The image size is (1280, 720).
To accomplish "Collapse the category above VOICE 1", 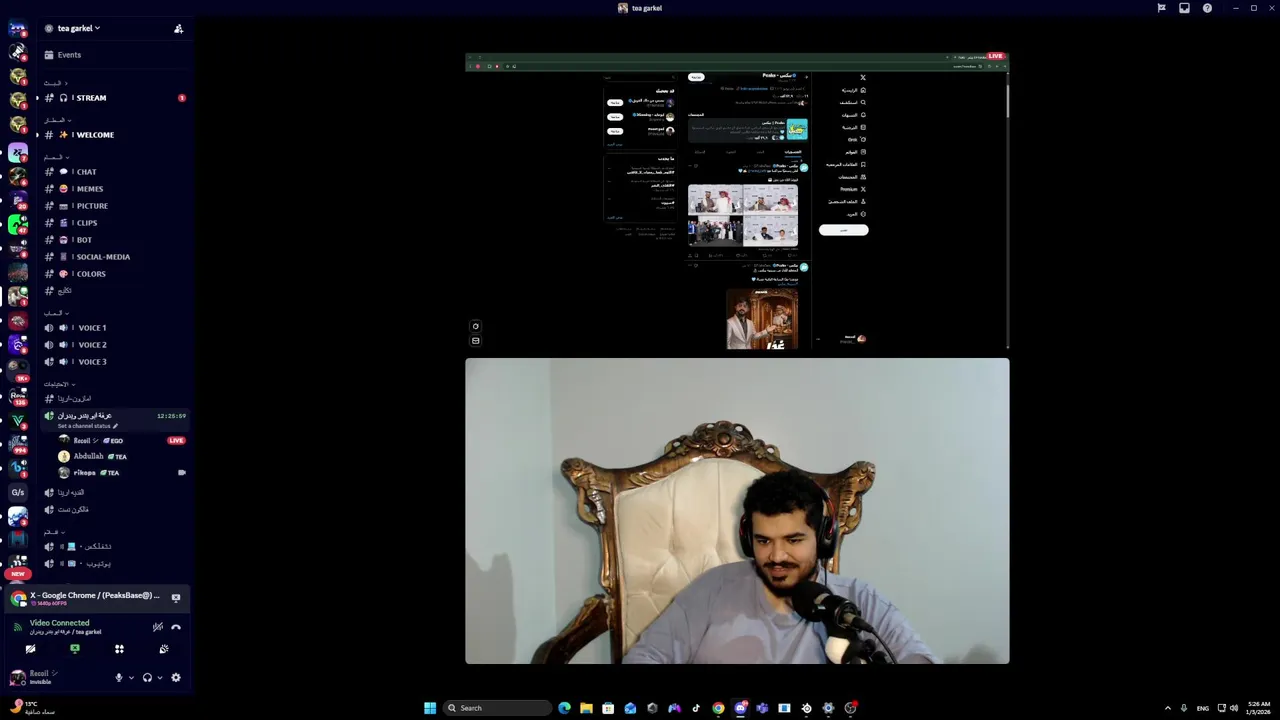I will click(x=56, y=313).
